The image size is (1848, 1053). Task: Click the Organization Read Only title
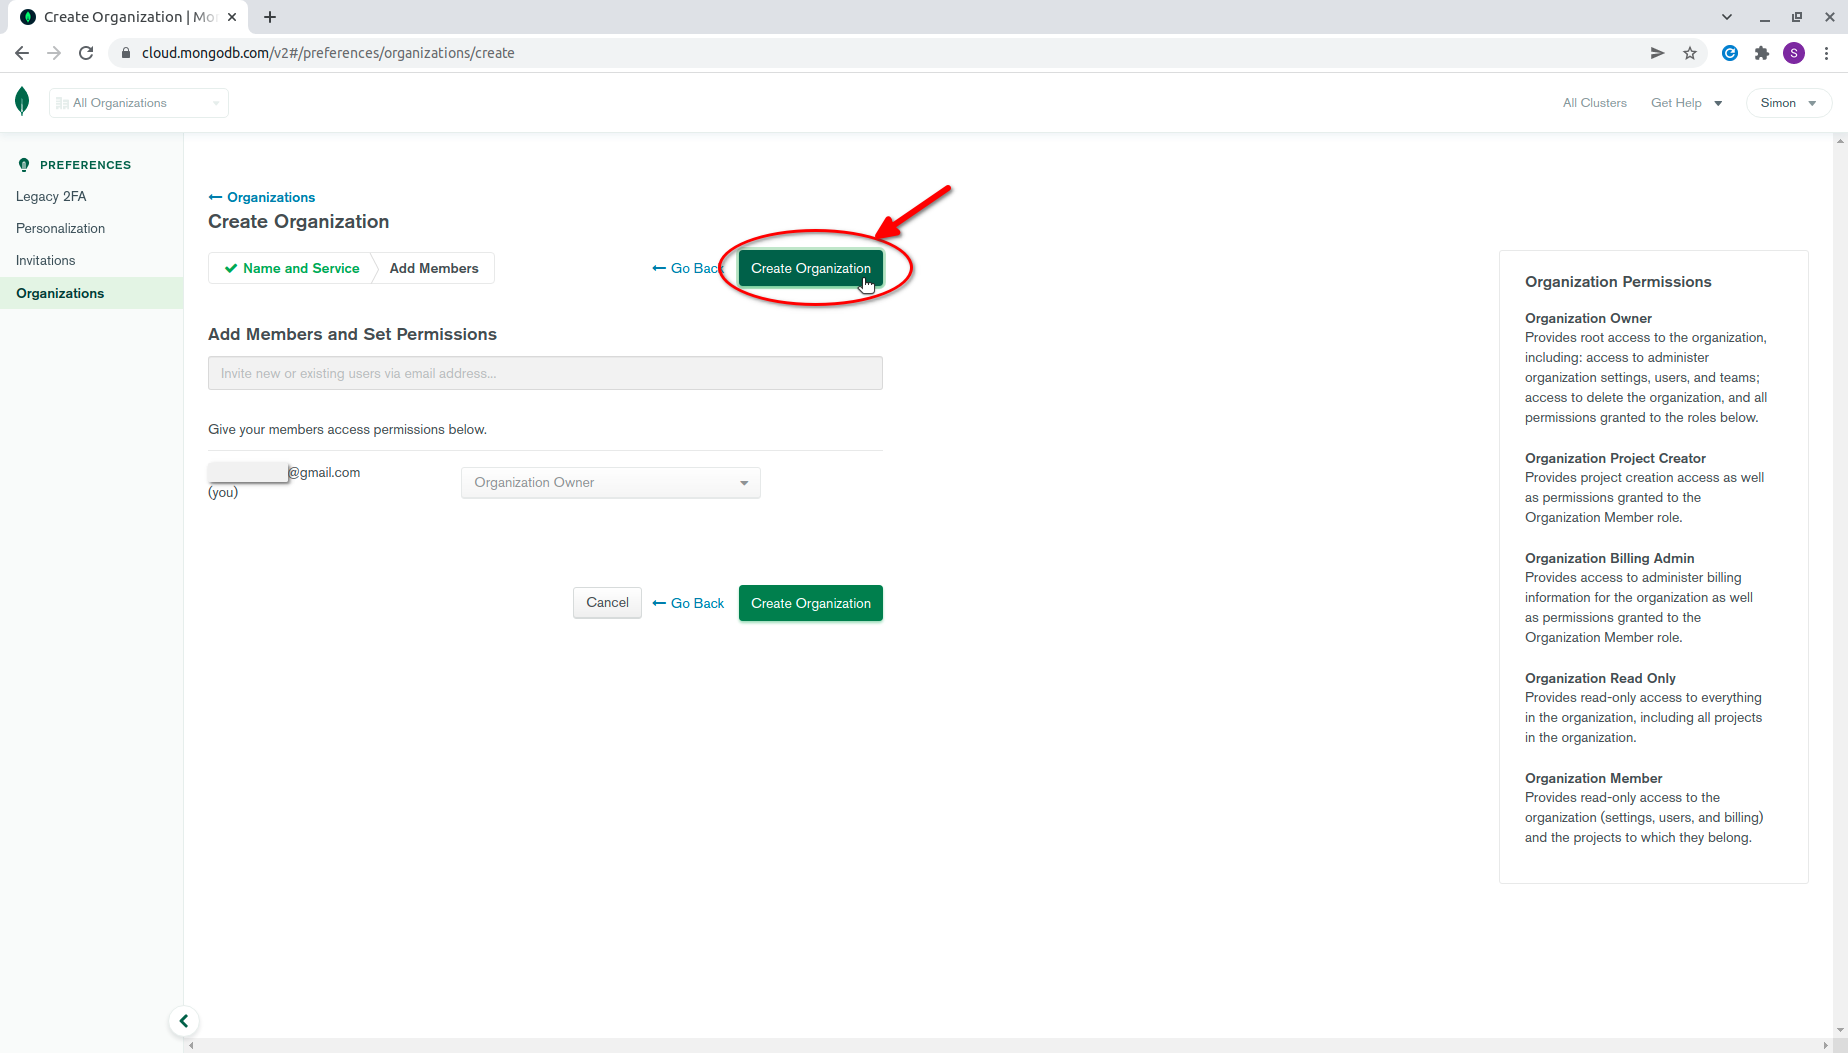tap(1600, 678)
